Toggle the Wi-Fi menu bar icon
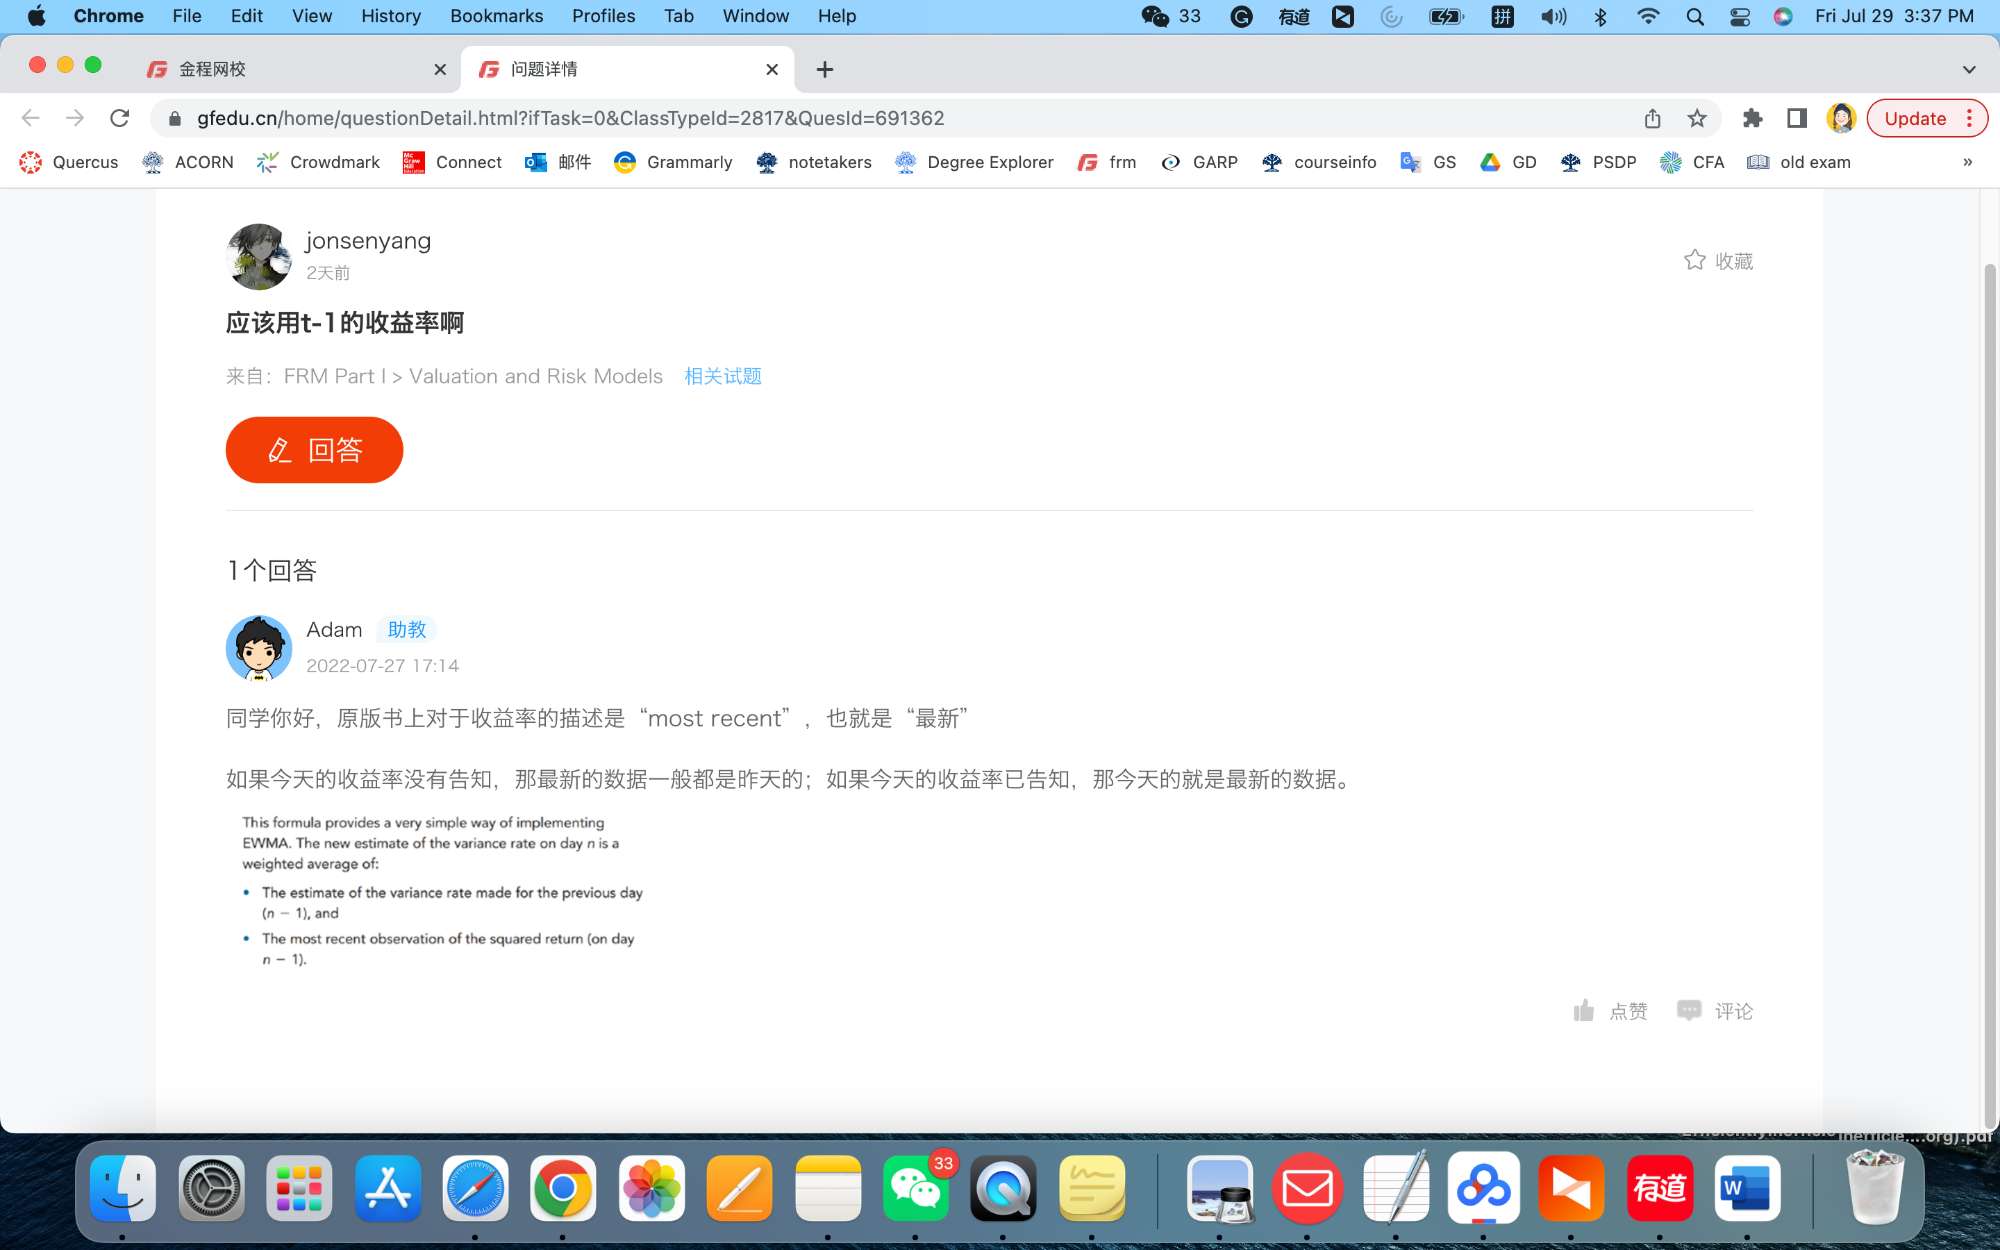The image size is (2000, 1250). pyautogui.click(x=1647, y=16)
